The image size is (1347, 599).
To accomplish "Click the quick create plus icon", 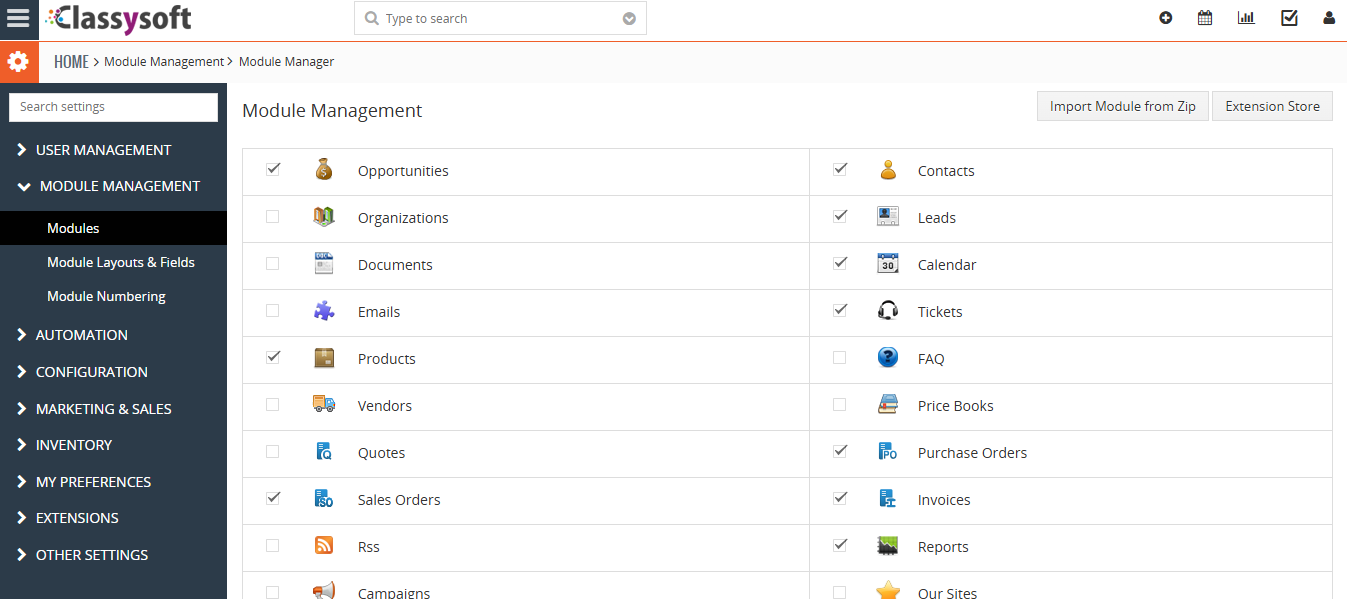I will tap(1165, 18).
